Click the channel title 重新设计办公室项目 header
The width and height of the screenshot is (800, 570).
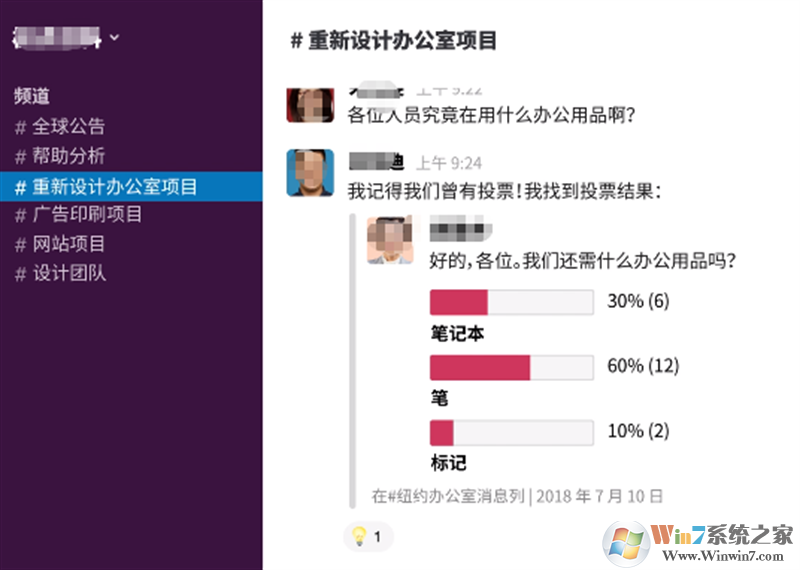click(393, 41)
